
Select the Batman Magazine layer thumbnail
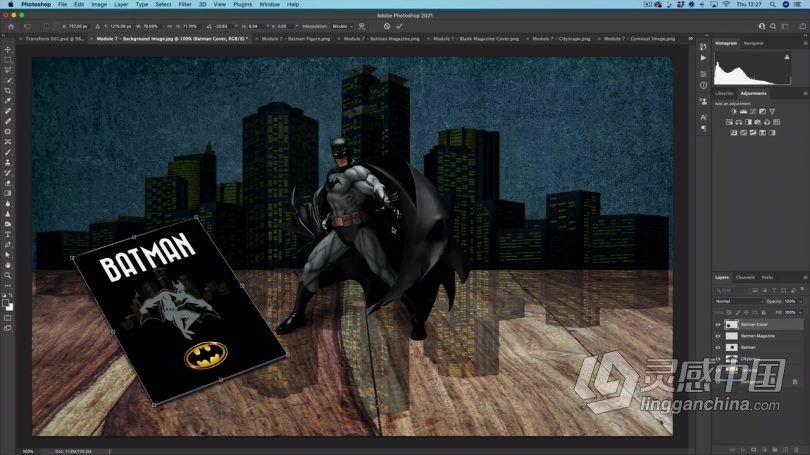click(731, 336)
